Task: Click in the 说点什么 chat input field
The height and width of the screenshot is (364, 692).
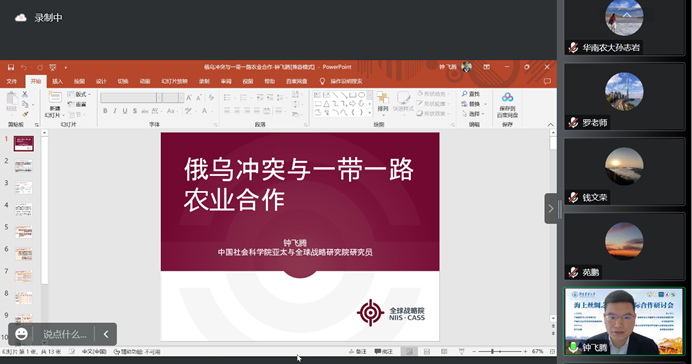Action: coord(65,334)
